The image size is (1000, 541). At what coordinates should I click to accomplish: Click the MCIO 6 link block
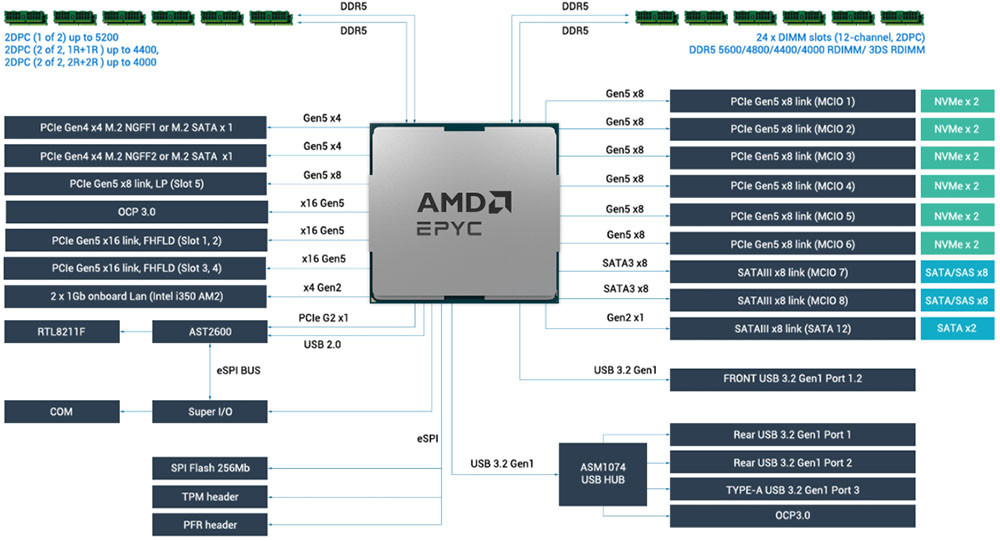[x=793, y=244]
